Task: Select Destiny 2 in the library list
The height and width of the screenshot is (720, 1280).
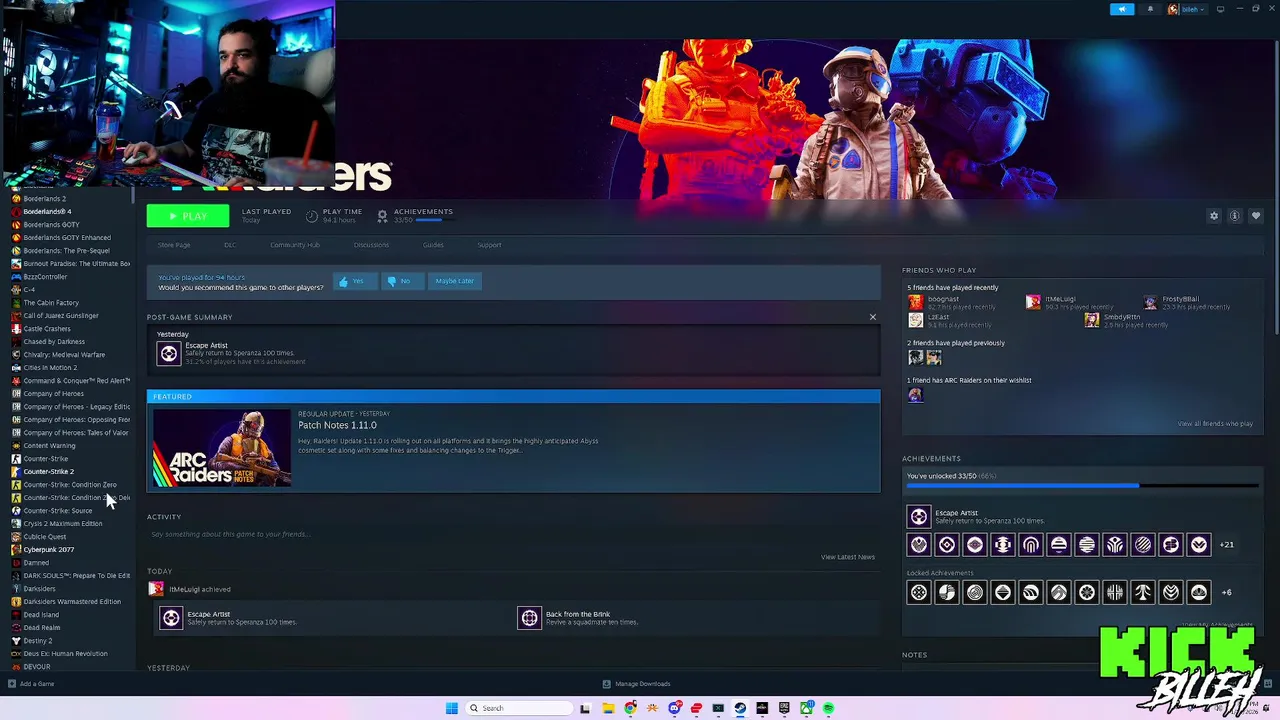Action: pos(38,641)
